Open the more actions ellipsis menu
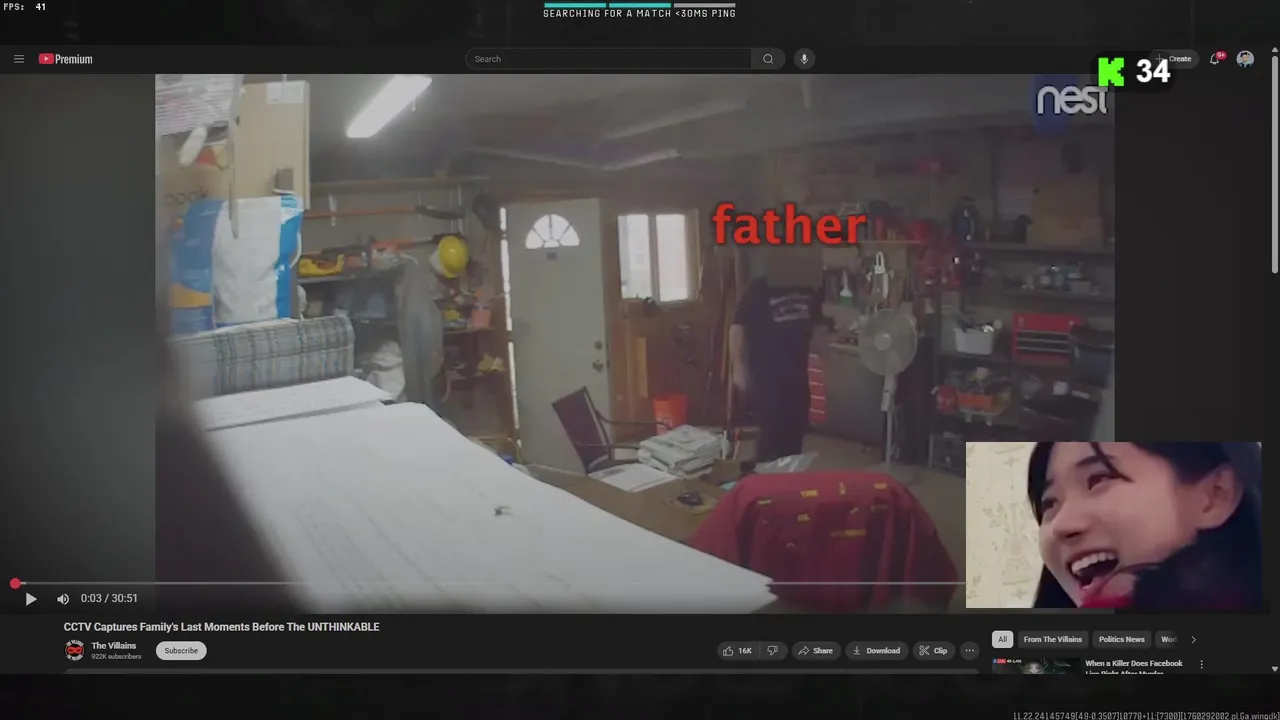The width and height of the screenshot is (1280, 720). tap(969, 651)
